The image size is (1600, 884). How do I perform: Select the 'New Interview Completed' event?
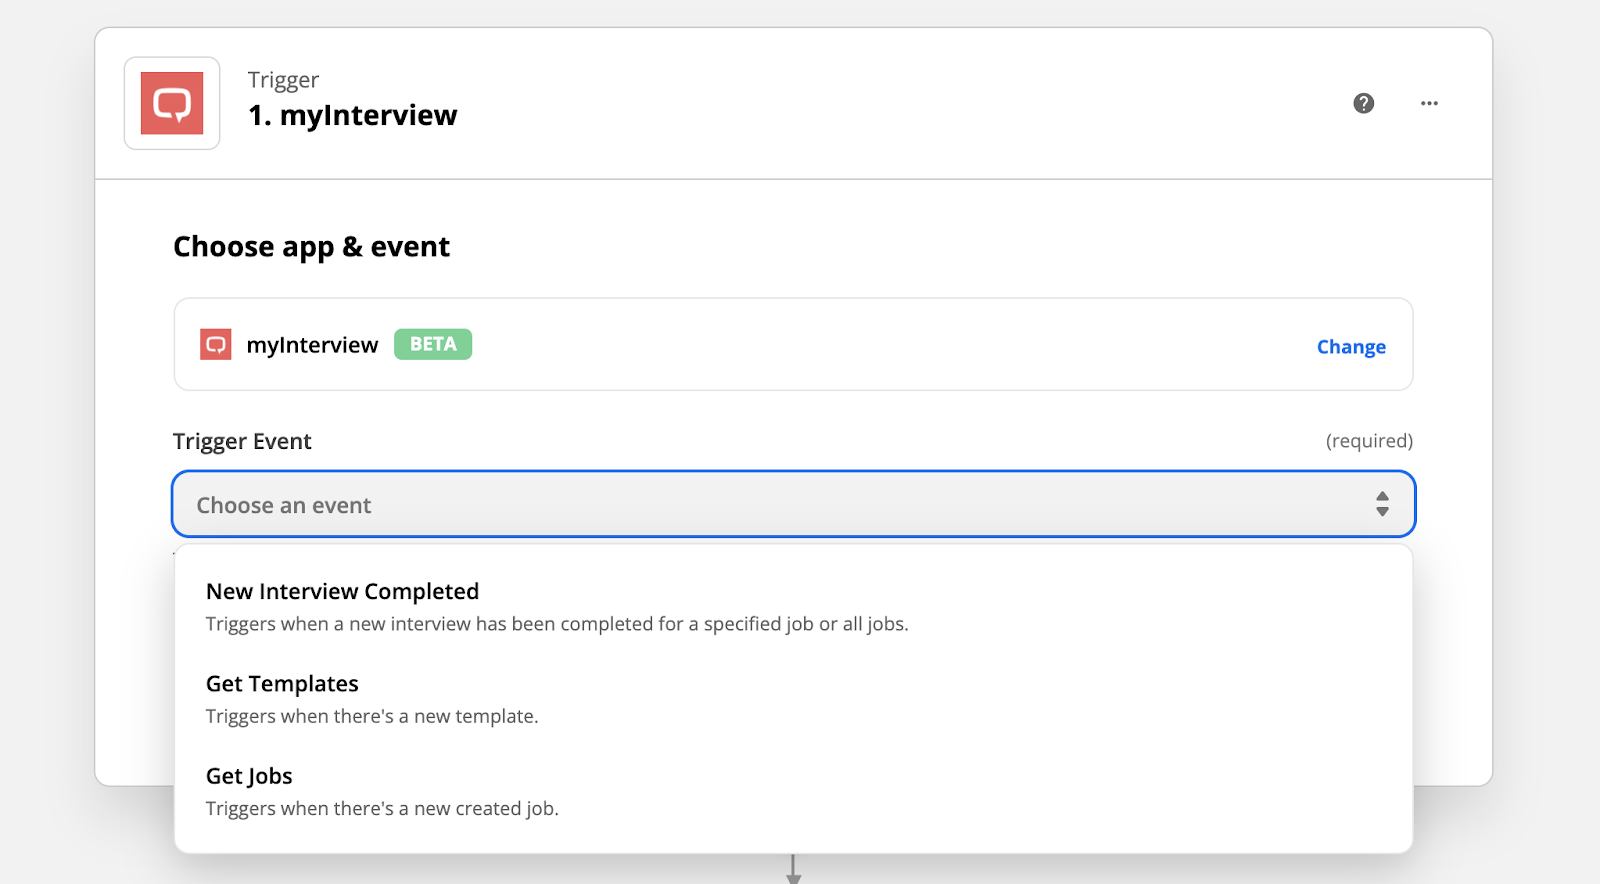pos(342,592)
